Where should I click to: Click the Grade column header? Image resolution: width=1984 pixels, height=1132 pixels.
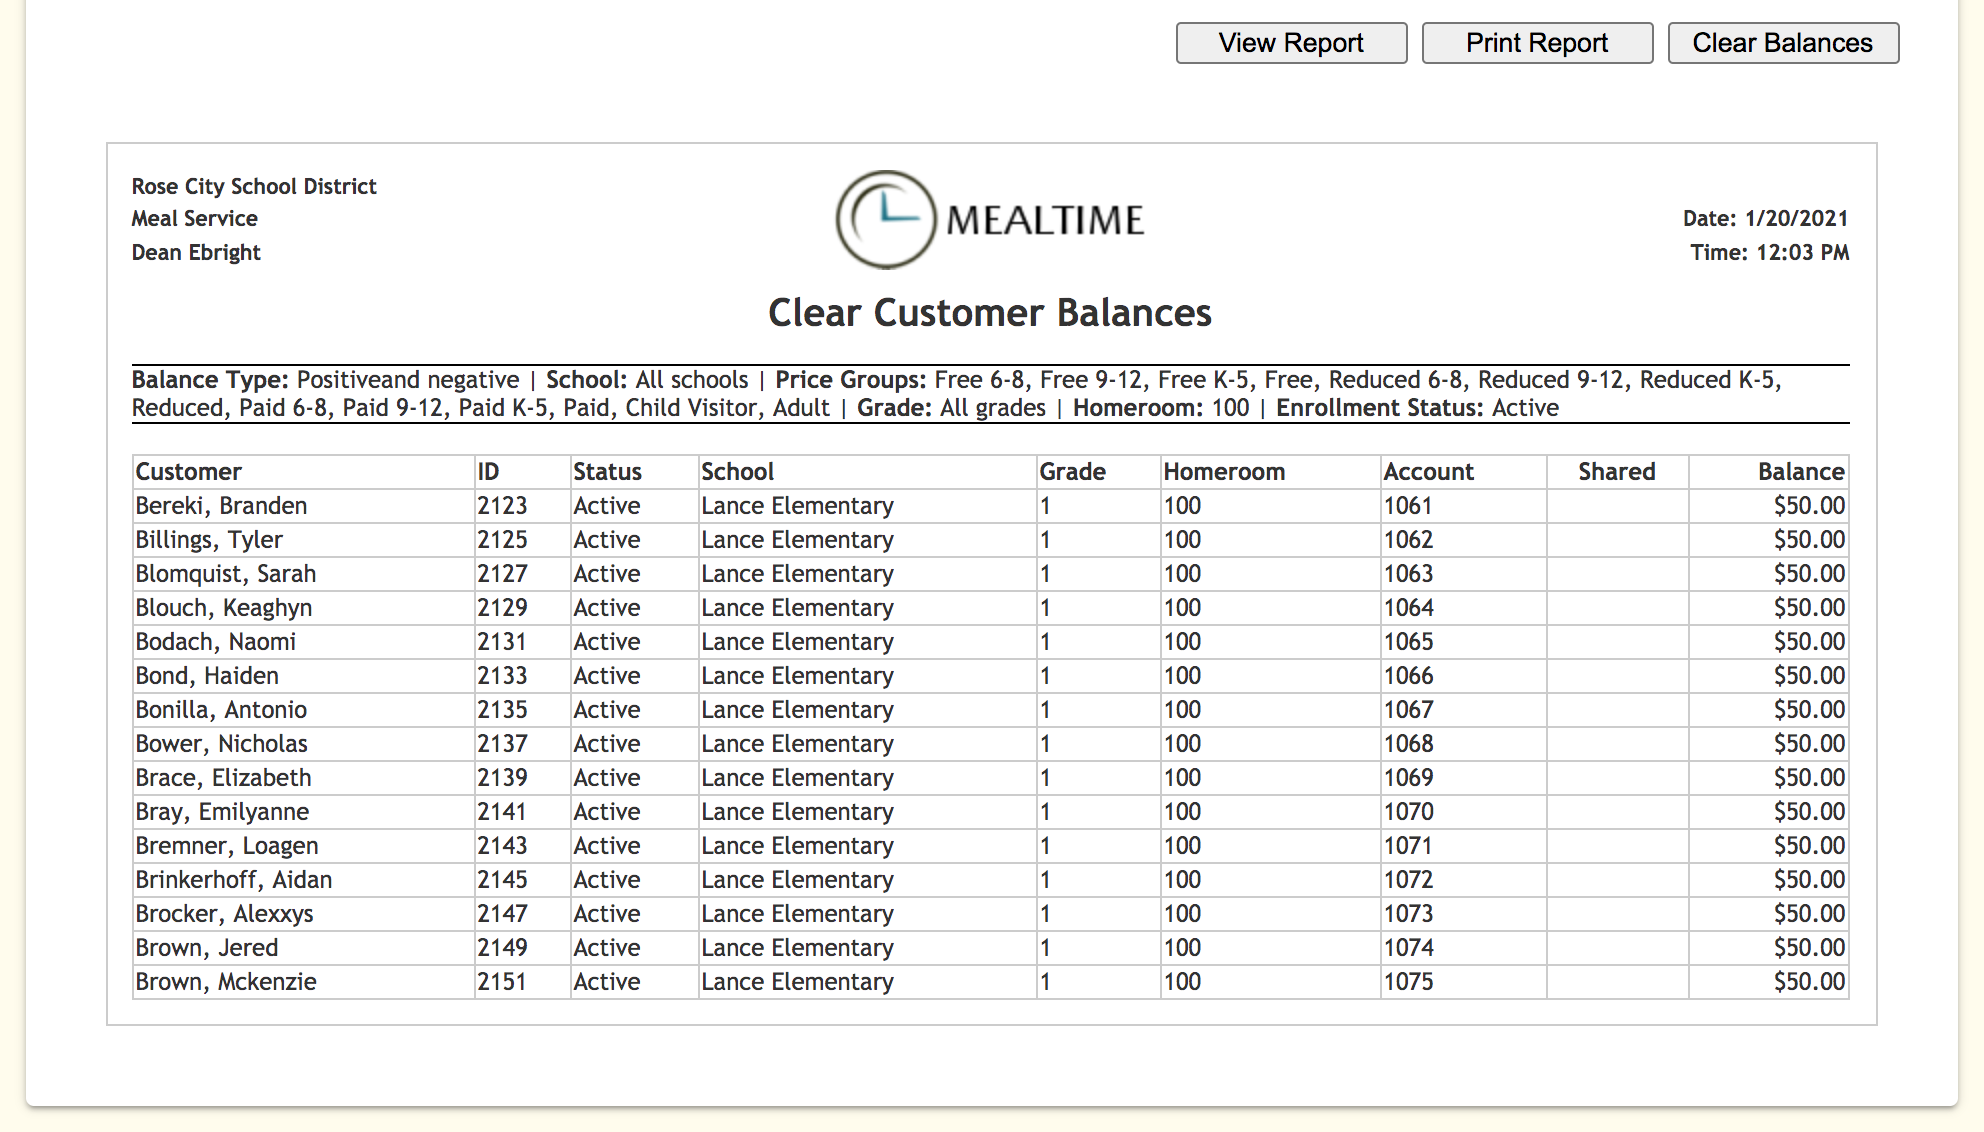click(1072, 472)
